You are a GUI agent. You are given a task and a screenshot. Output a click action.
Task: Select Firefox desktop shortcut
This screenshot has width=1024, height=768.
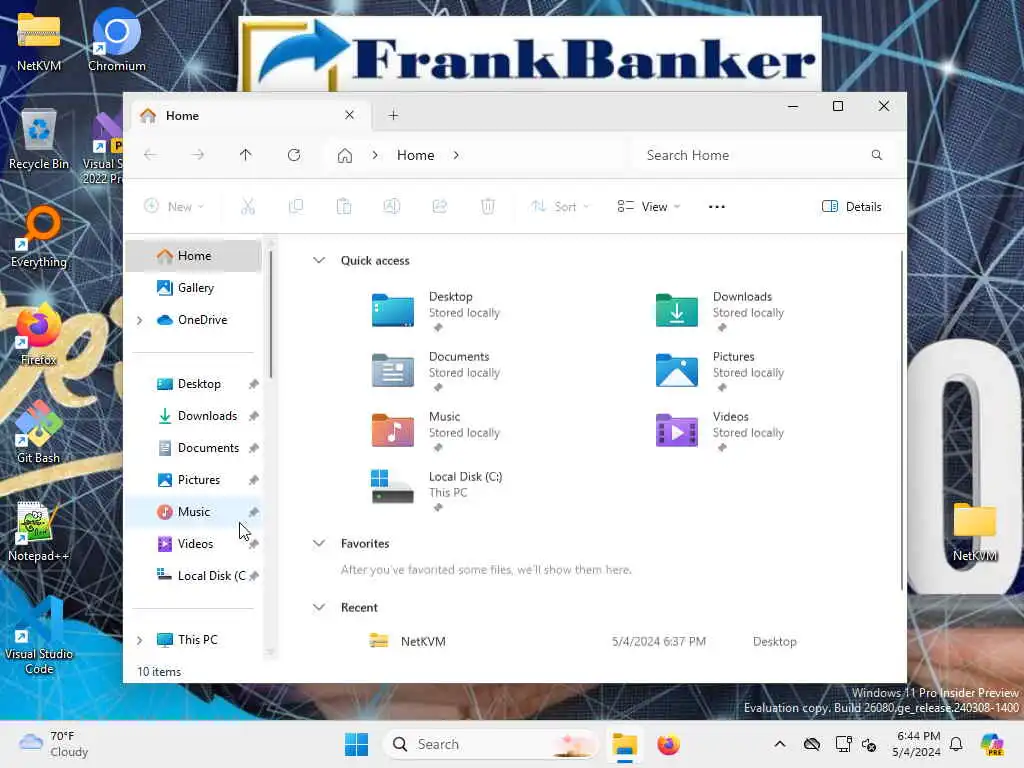[39, 335]
